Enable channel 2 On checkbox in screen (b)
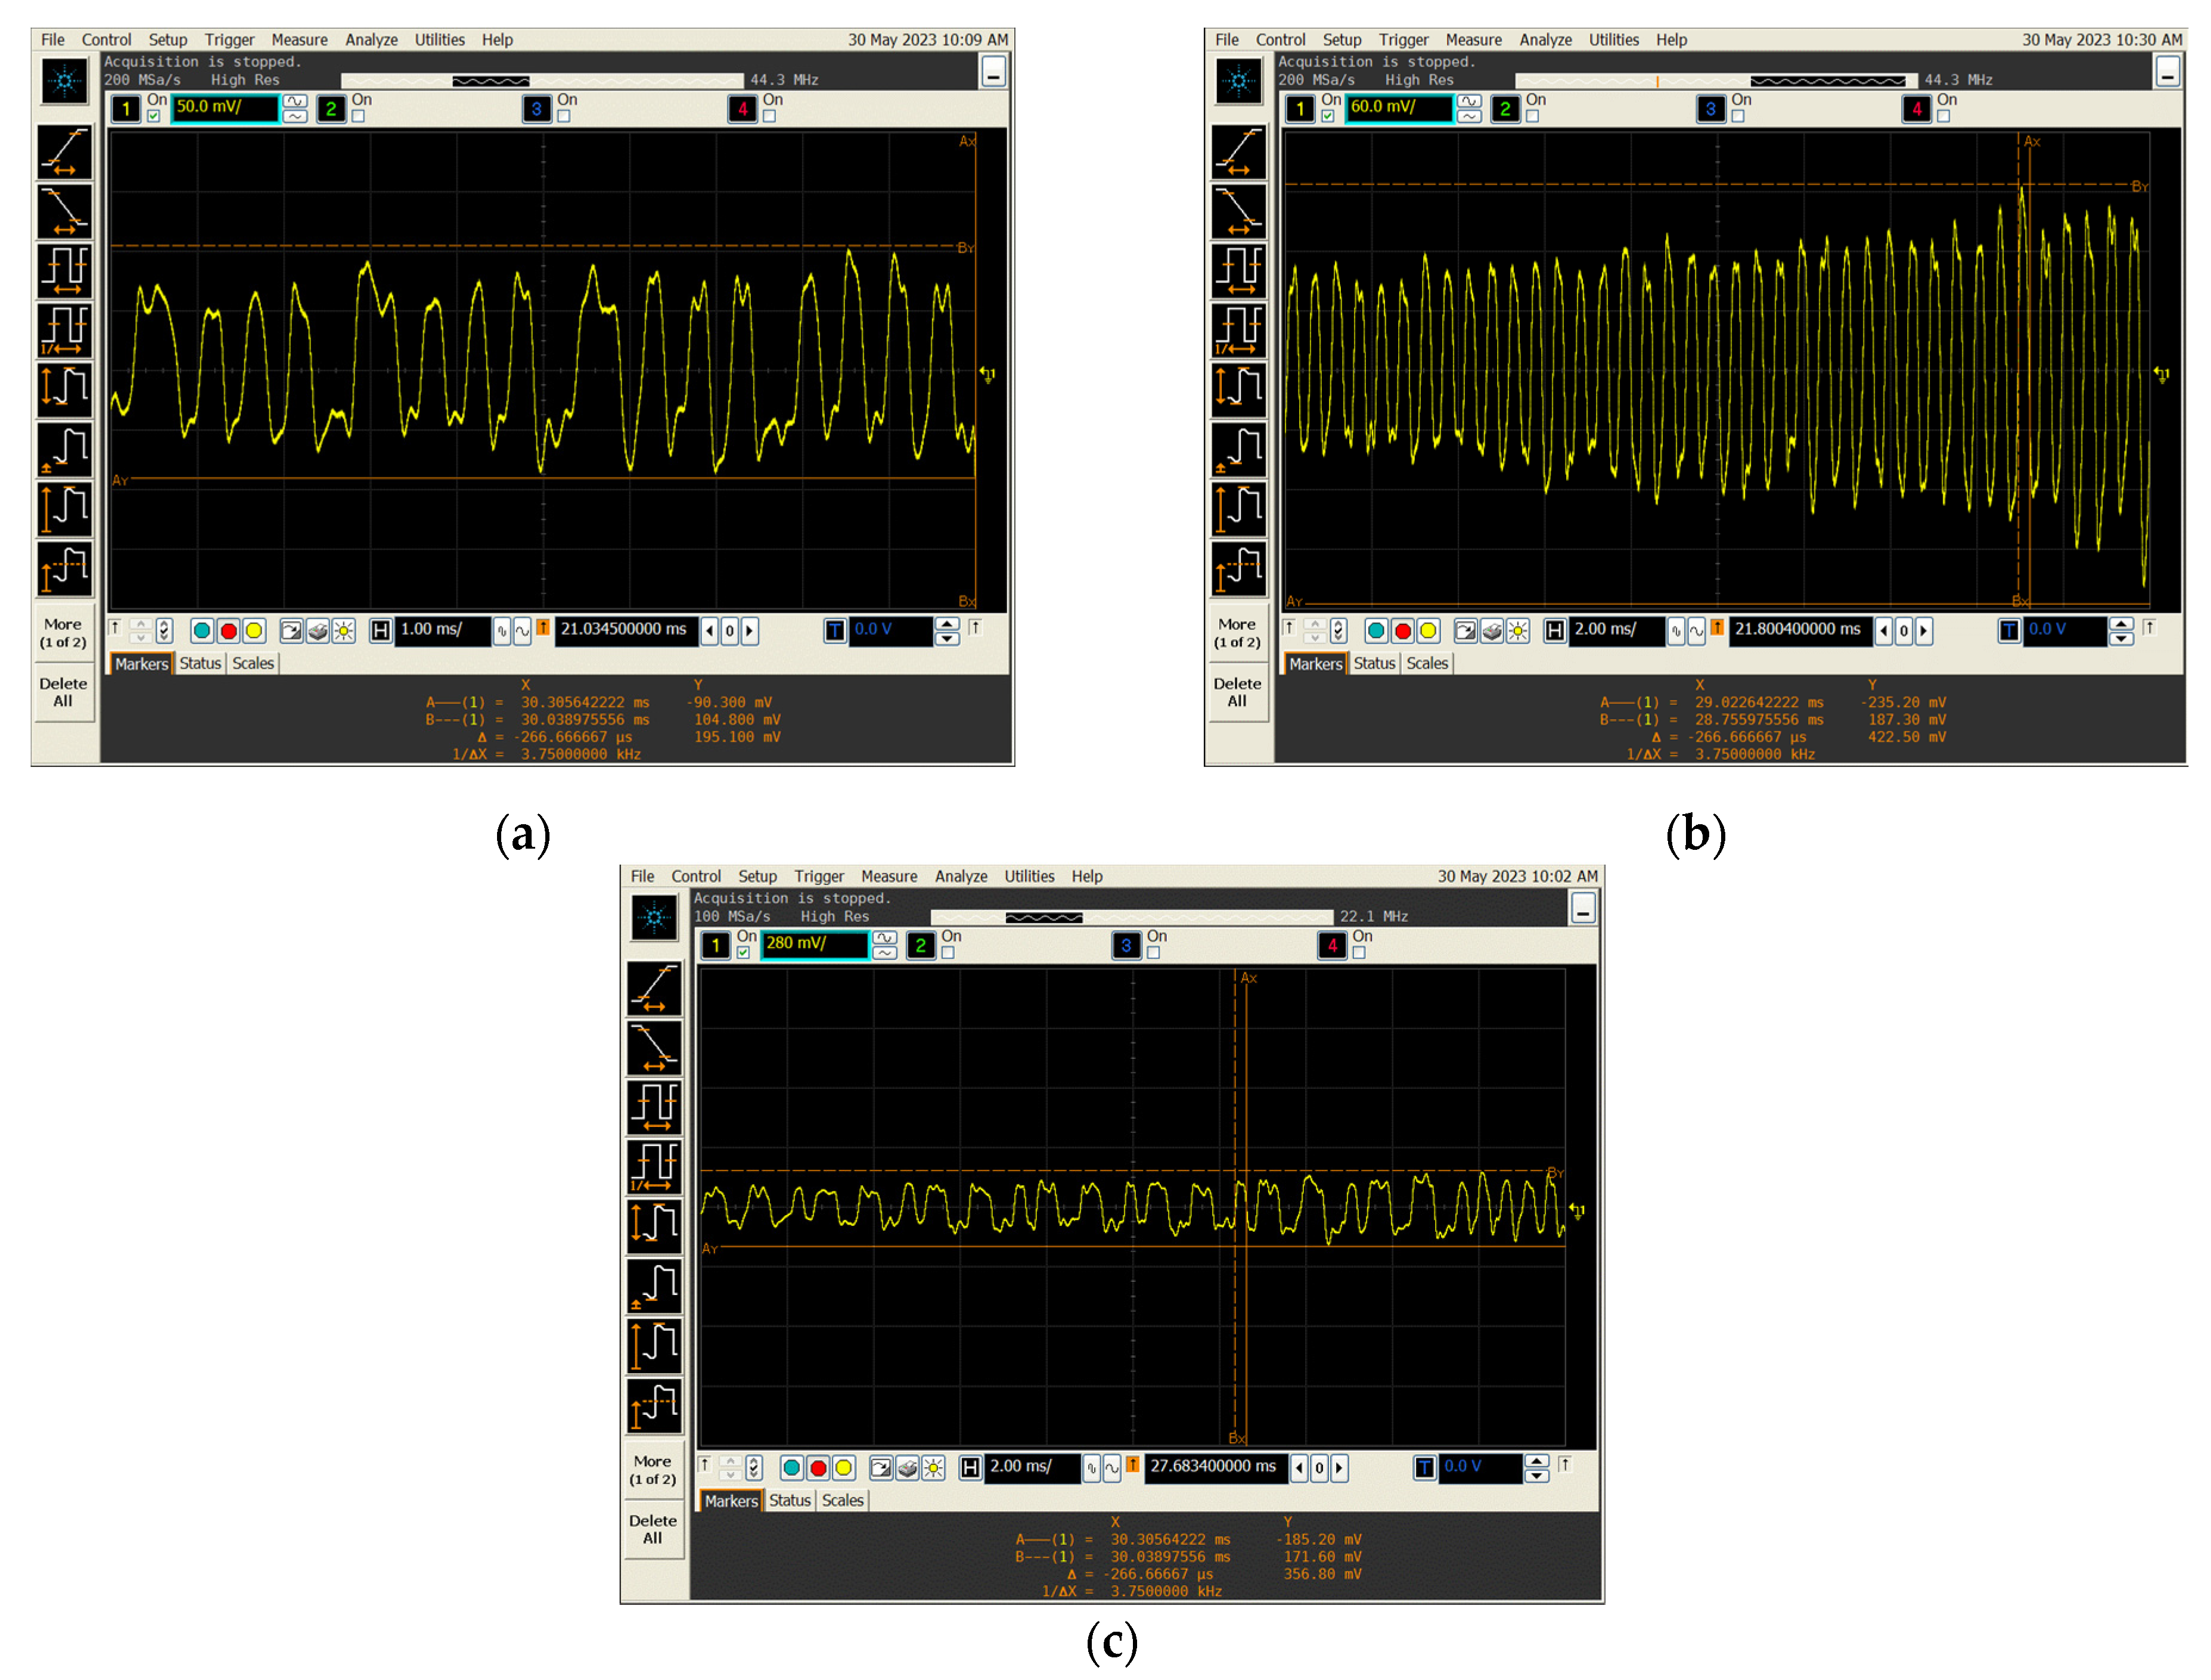2211x1680 pixels. coord(1532,116)
